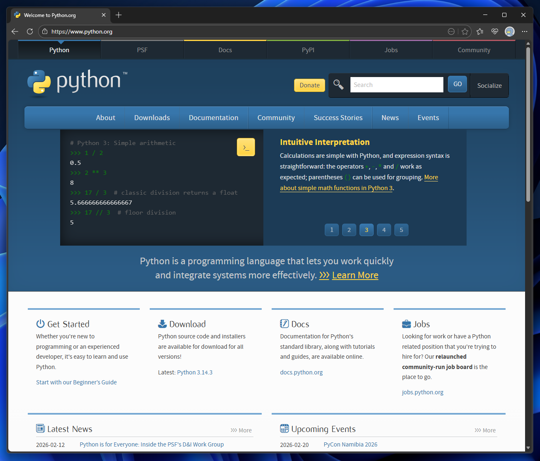Open the browser profile avatar
Screen dimensions: 540x461
[x=510, y=32]
